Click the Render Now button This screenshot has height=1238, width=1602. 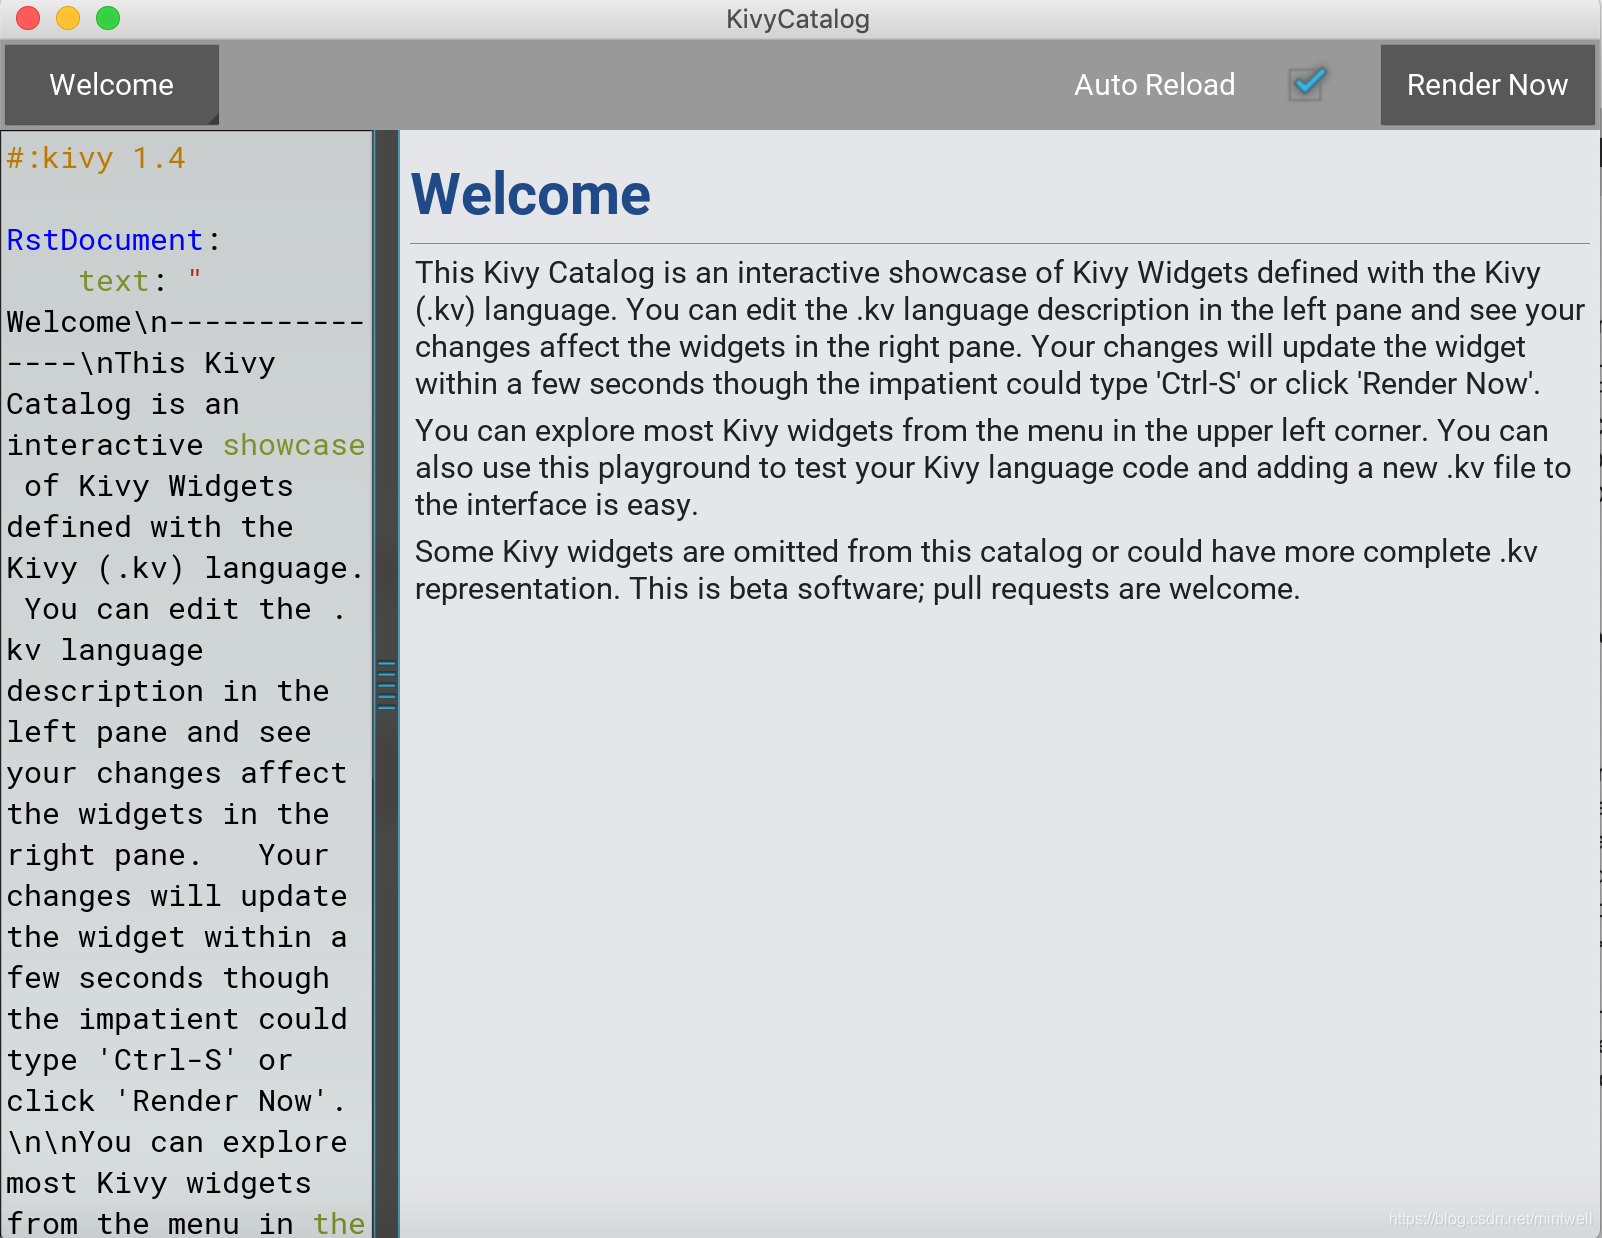(1487, 85)
